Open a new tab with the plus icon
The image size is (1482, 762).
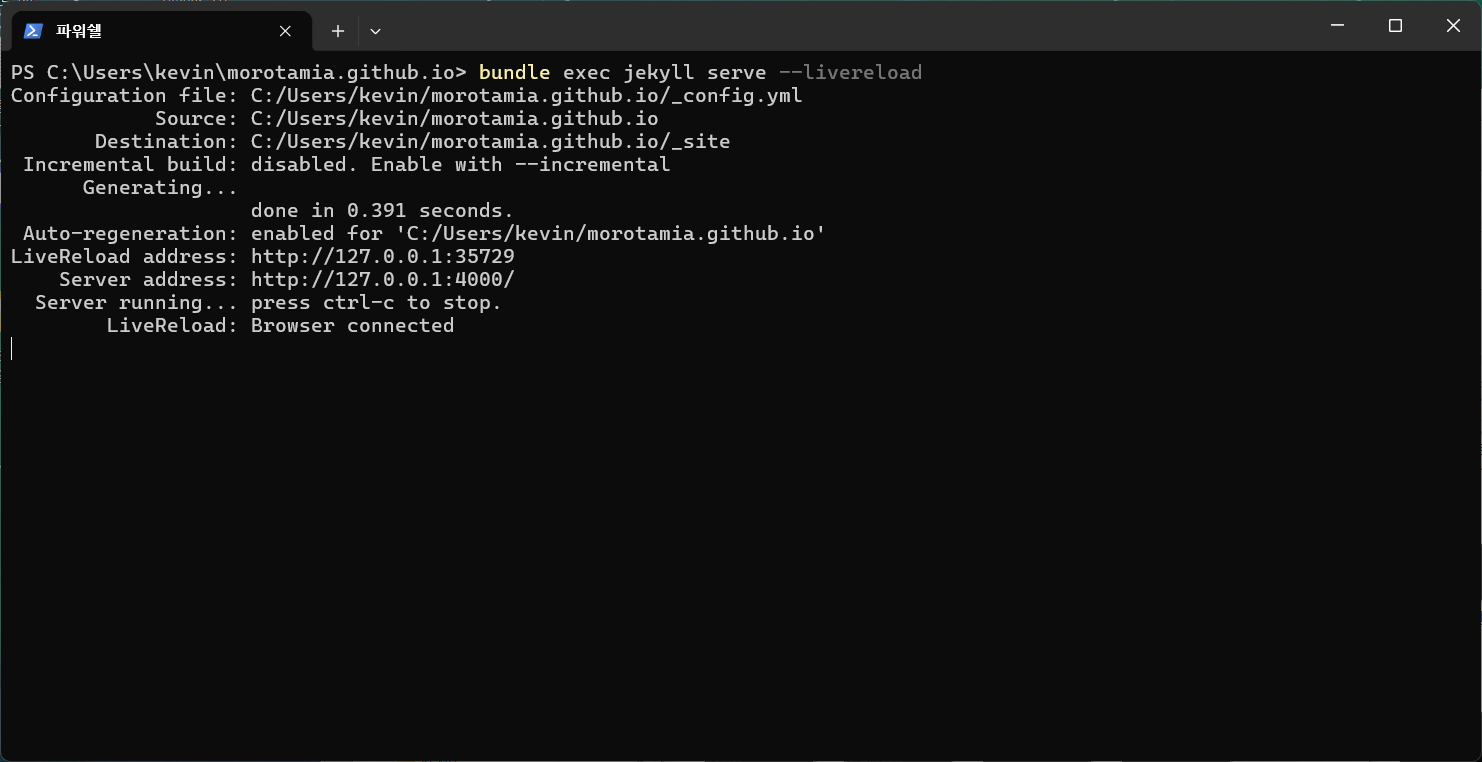tap(338, 31)
